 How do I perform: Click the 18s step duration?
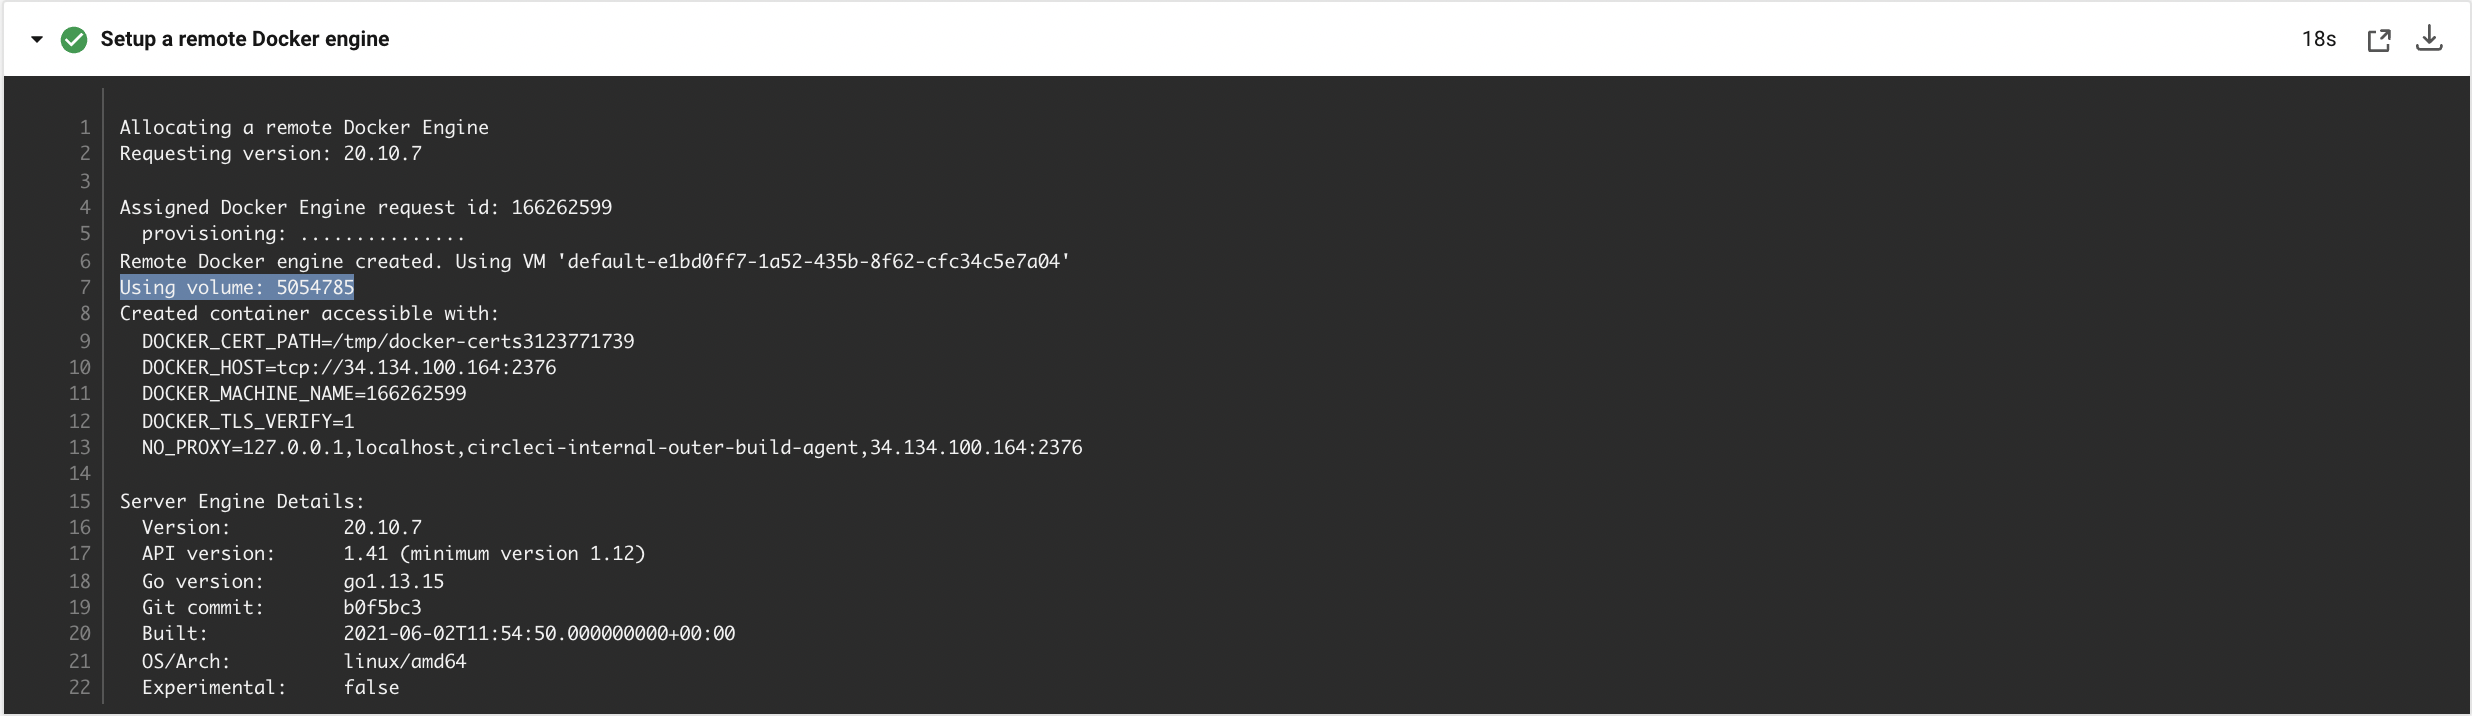pos(2318,39)
